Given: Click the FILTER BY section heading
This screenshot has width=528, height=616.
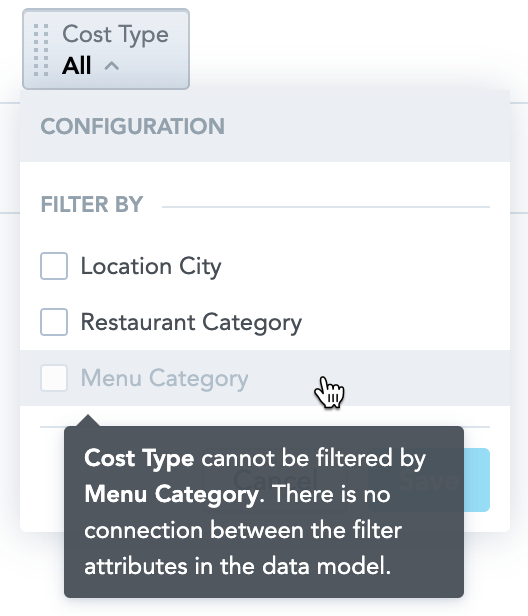Looking at the screenshot, I should coord(92,204).
